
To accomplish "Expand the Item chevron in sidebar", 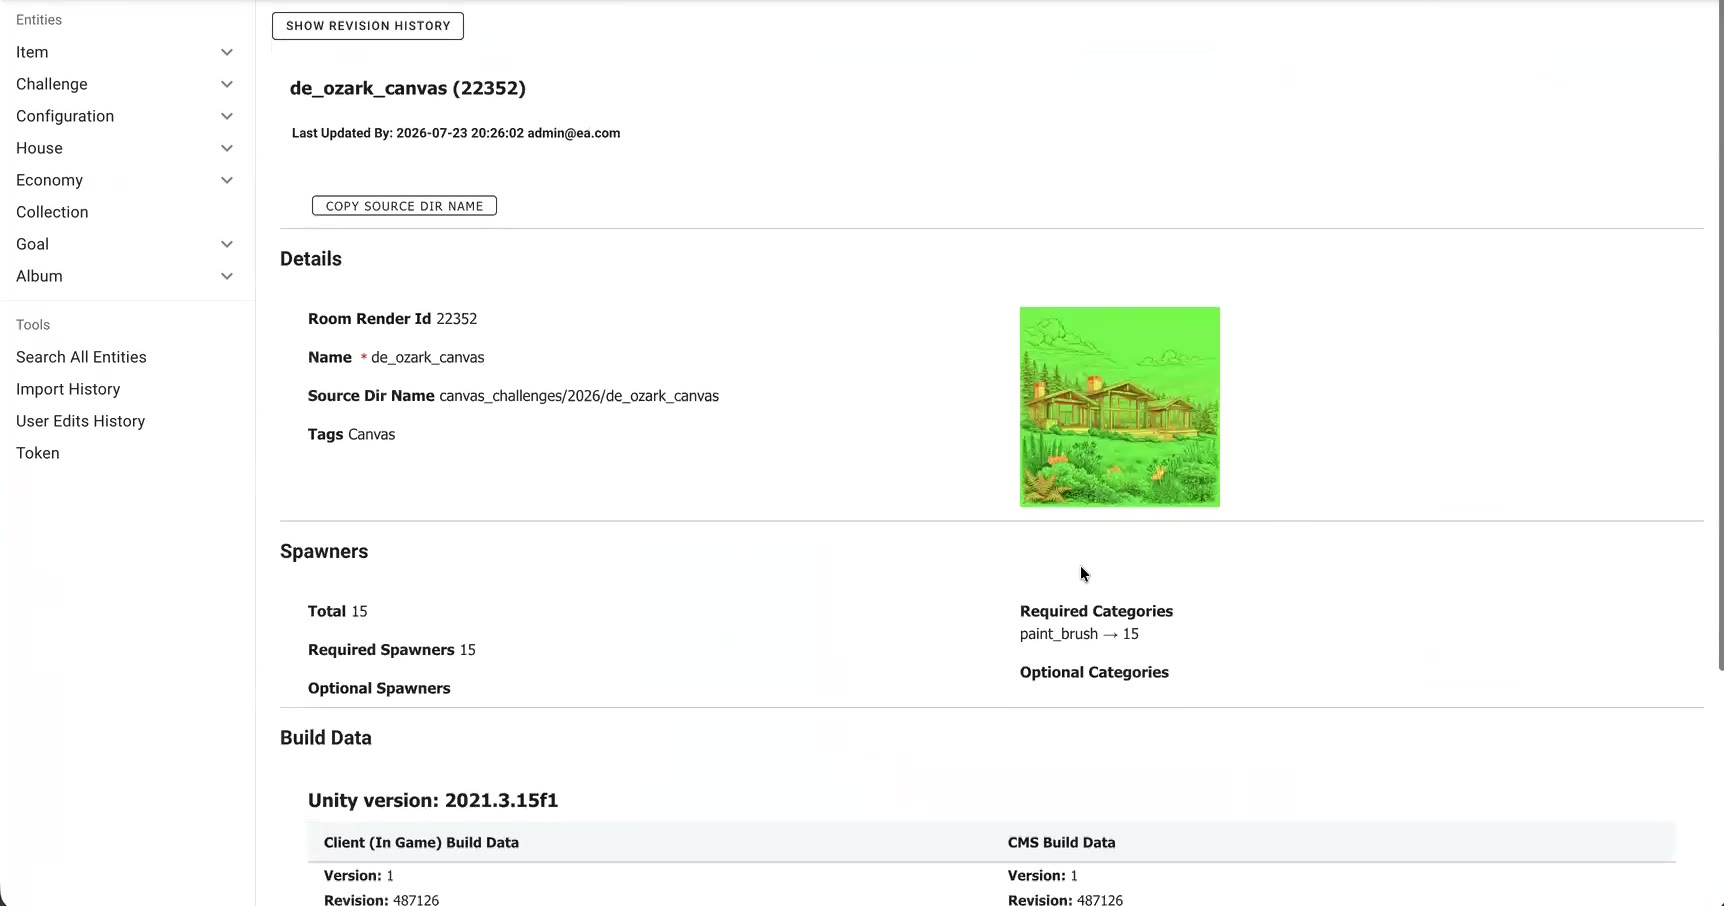I will click(227, 52).
